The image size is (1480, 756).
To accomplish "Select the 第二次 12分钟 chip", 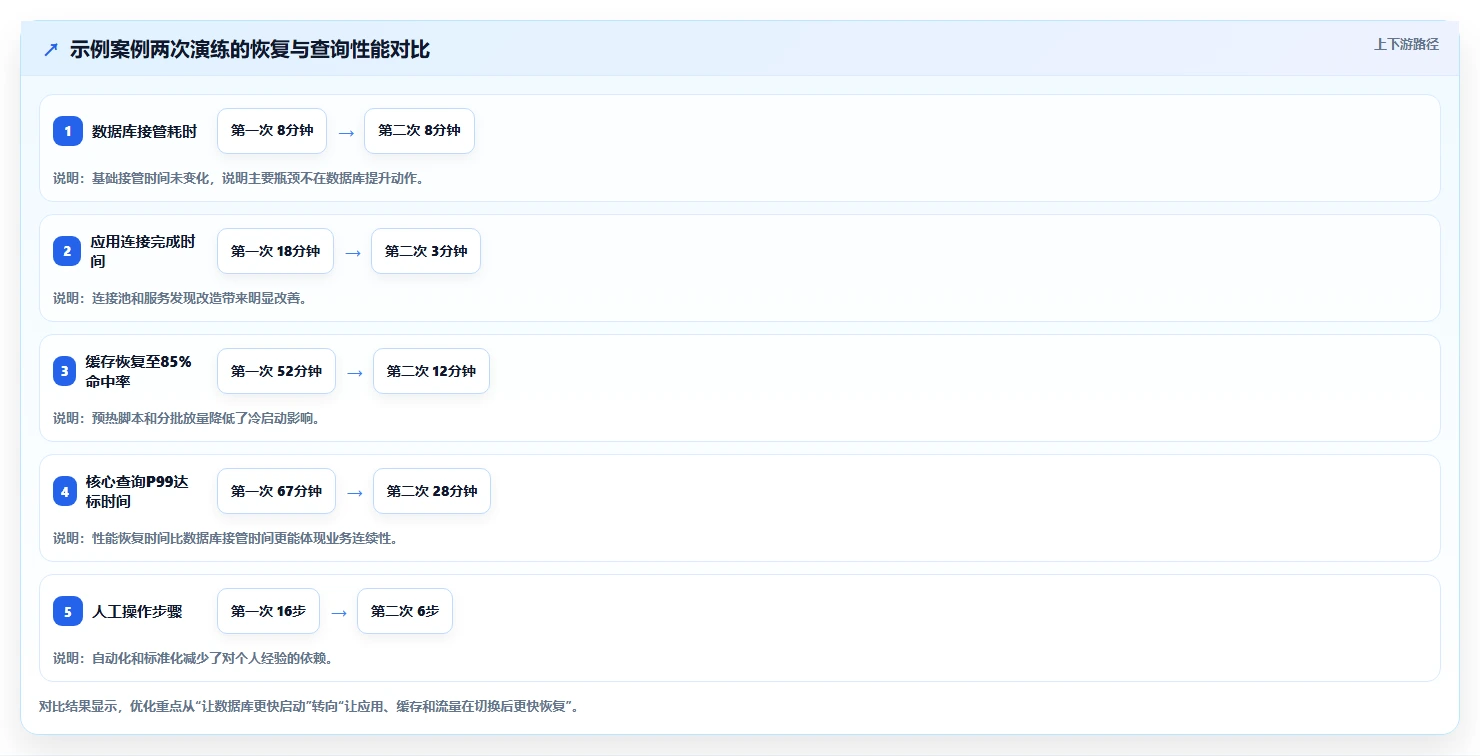I will (x=431, y=371).
